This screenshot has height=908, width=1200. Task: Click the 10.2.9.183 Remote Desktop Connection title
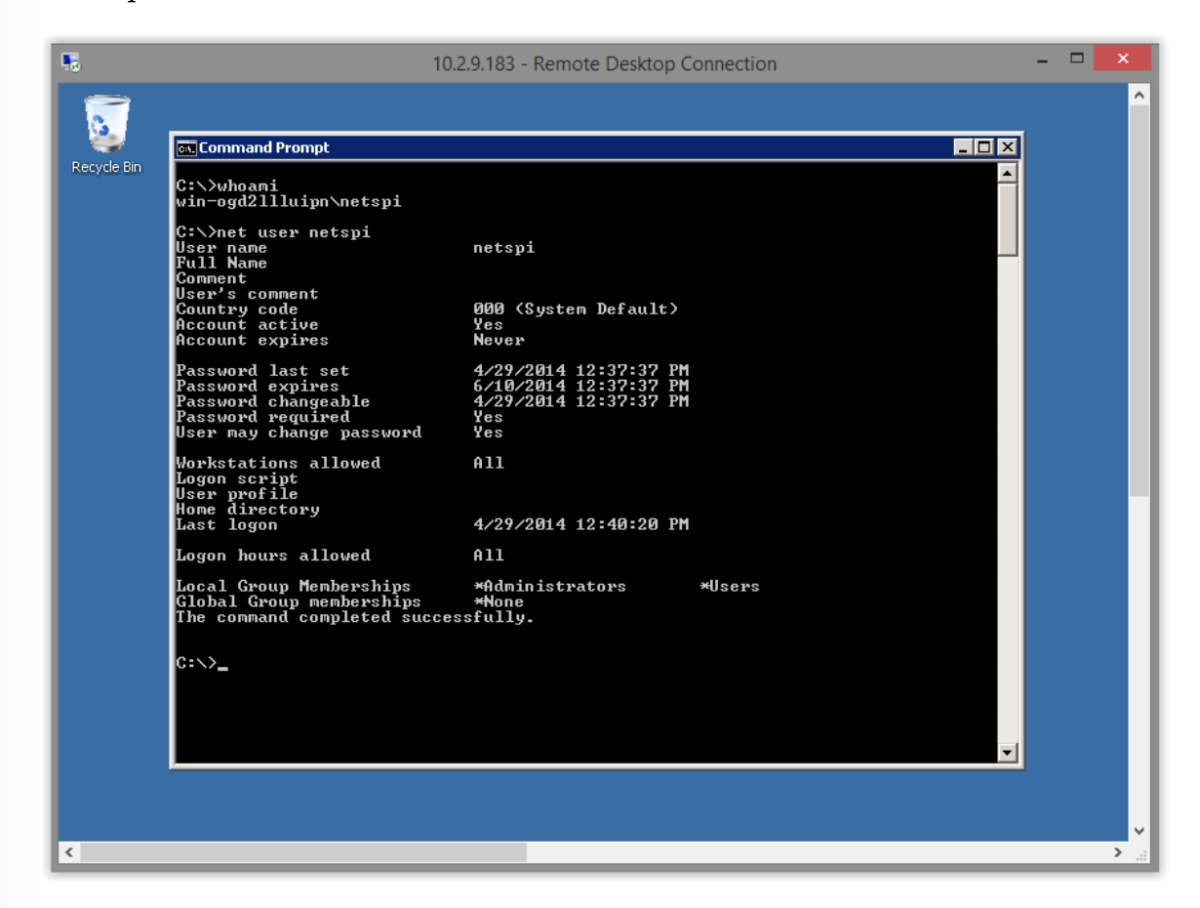coord(604,64)
